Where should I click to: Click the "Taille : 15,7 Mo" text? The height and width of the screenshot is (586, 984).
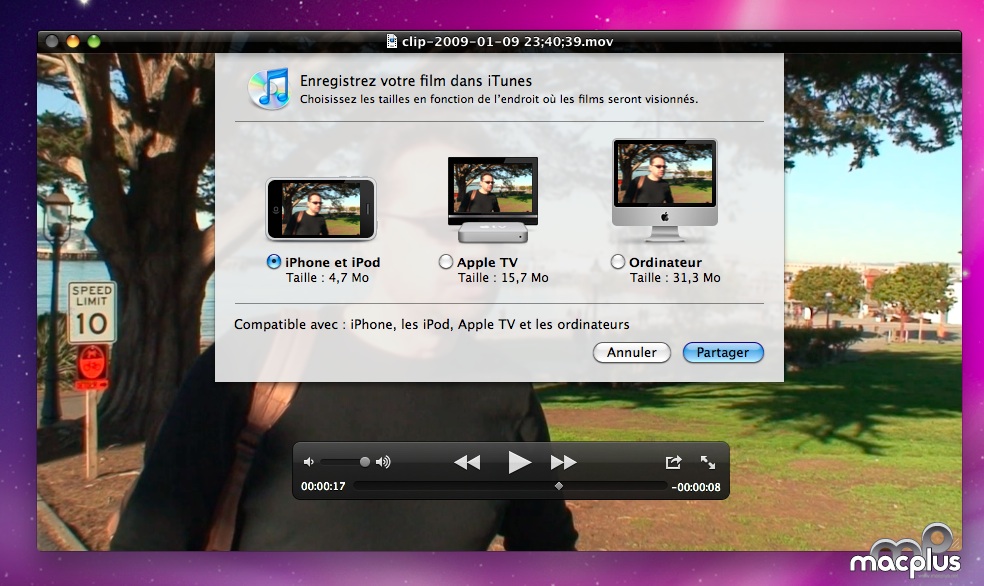(503, 278)
